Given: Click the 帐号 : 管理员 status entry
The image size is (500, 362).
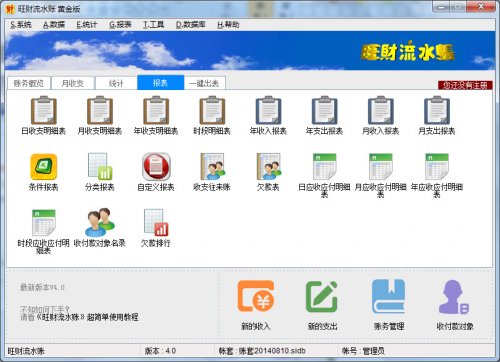Looking at the screenshot, I should click(x=363, y=351).
